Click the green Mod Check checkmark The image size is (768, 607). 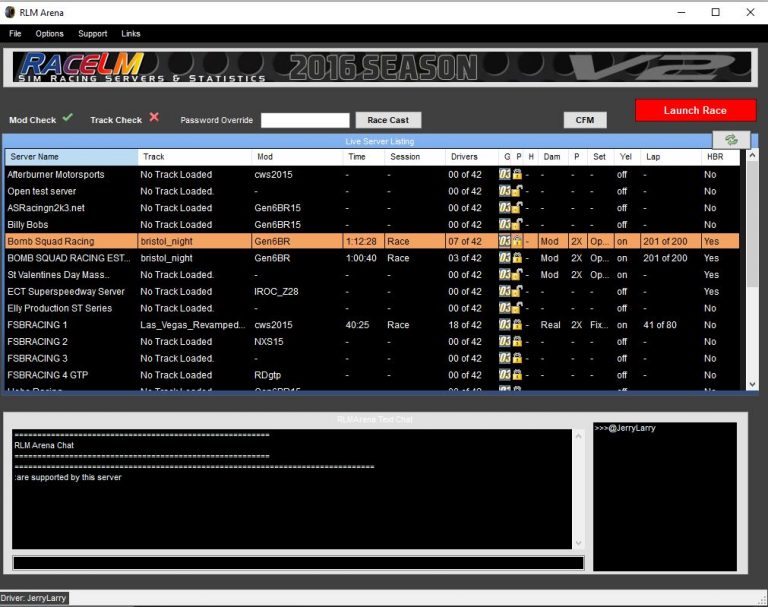[x=68, y=118]
